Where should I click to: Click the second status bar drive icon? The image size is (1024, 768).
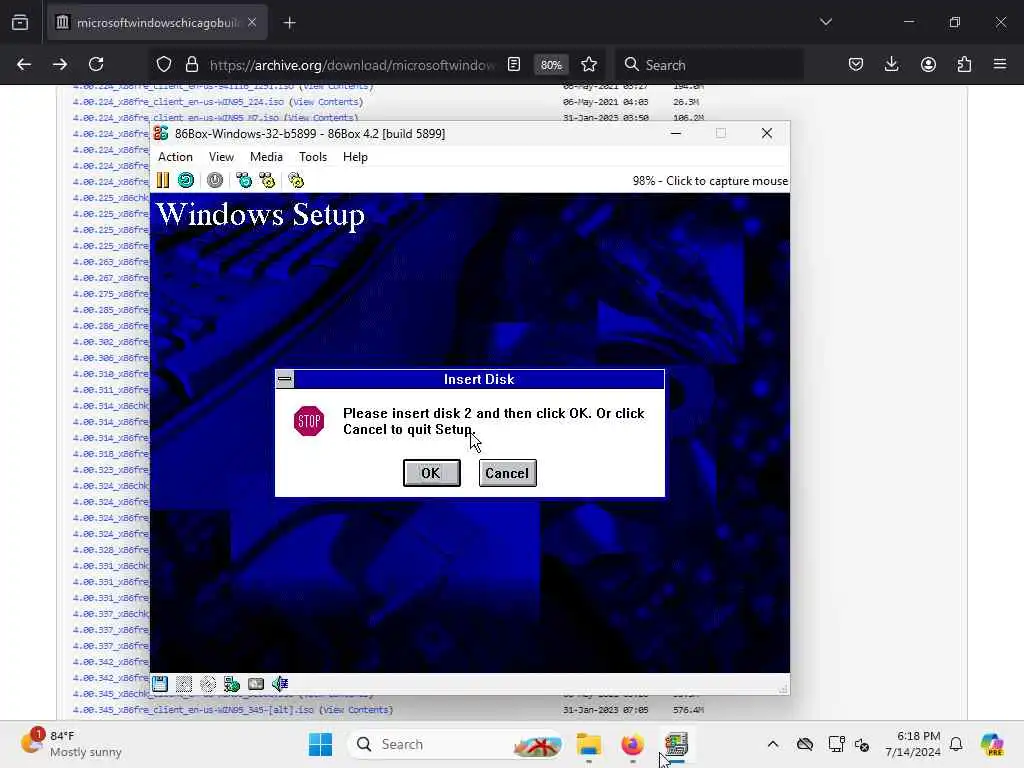(184, 684)
